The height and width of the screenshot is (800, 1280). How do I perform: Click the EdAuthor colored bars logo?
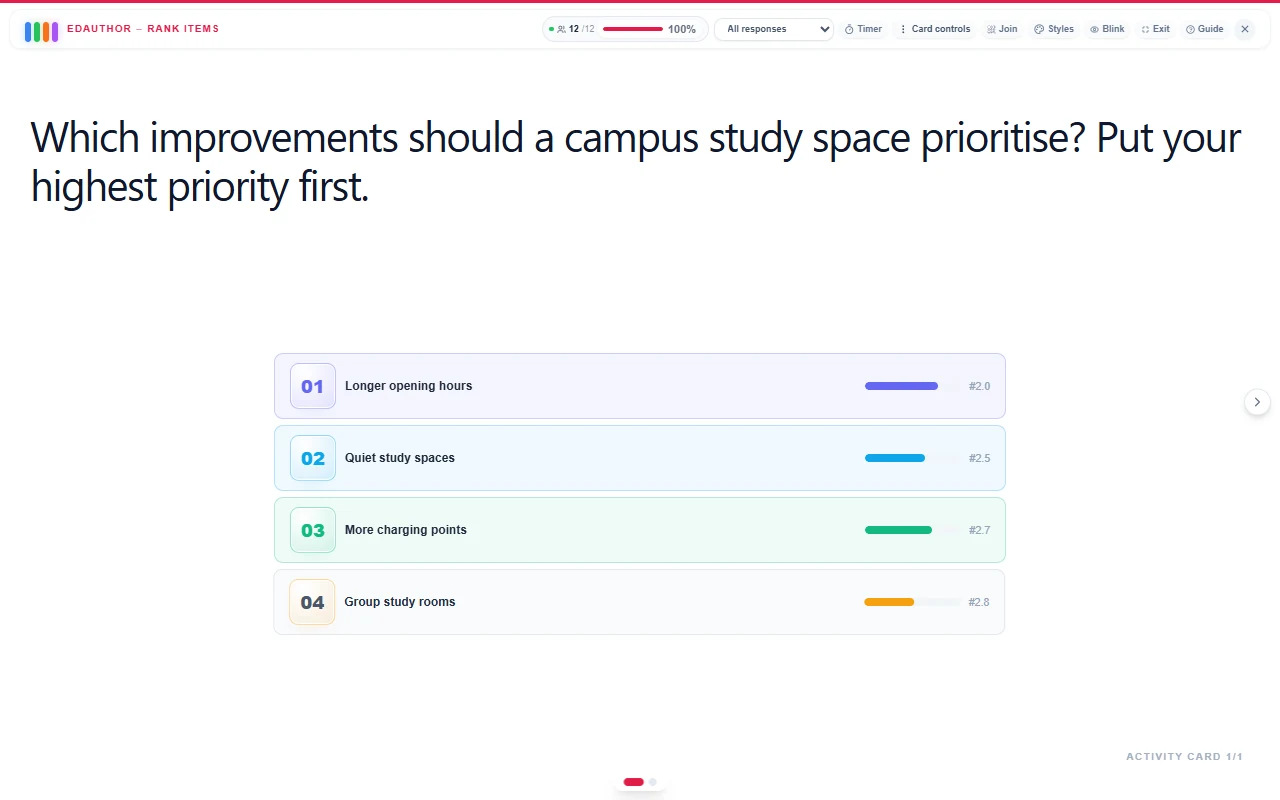point(41,31)
